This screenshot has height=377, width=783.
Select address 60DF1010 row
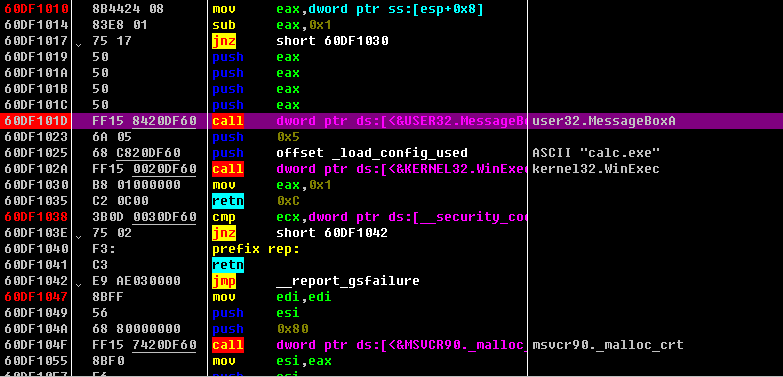tap(36, 9)
